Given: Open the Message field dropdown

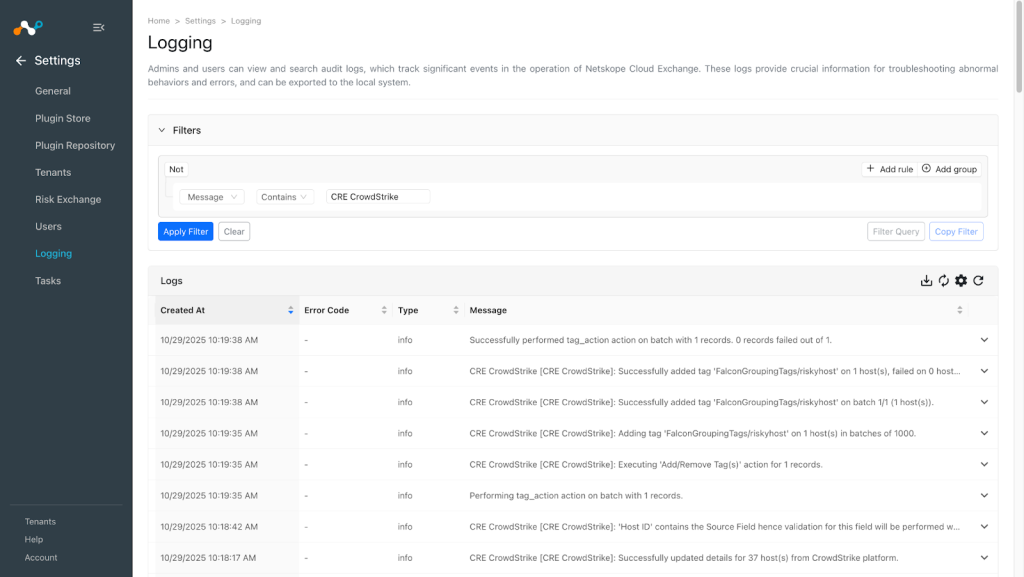Looking at the screenshot, I should click(212, 196).
